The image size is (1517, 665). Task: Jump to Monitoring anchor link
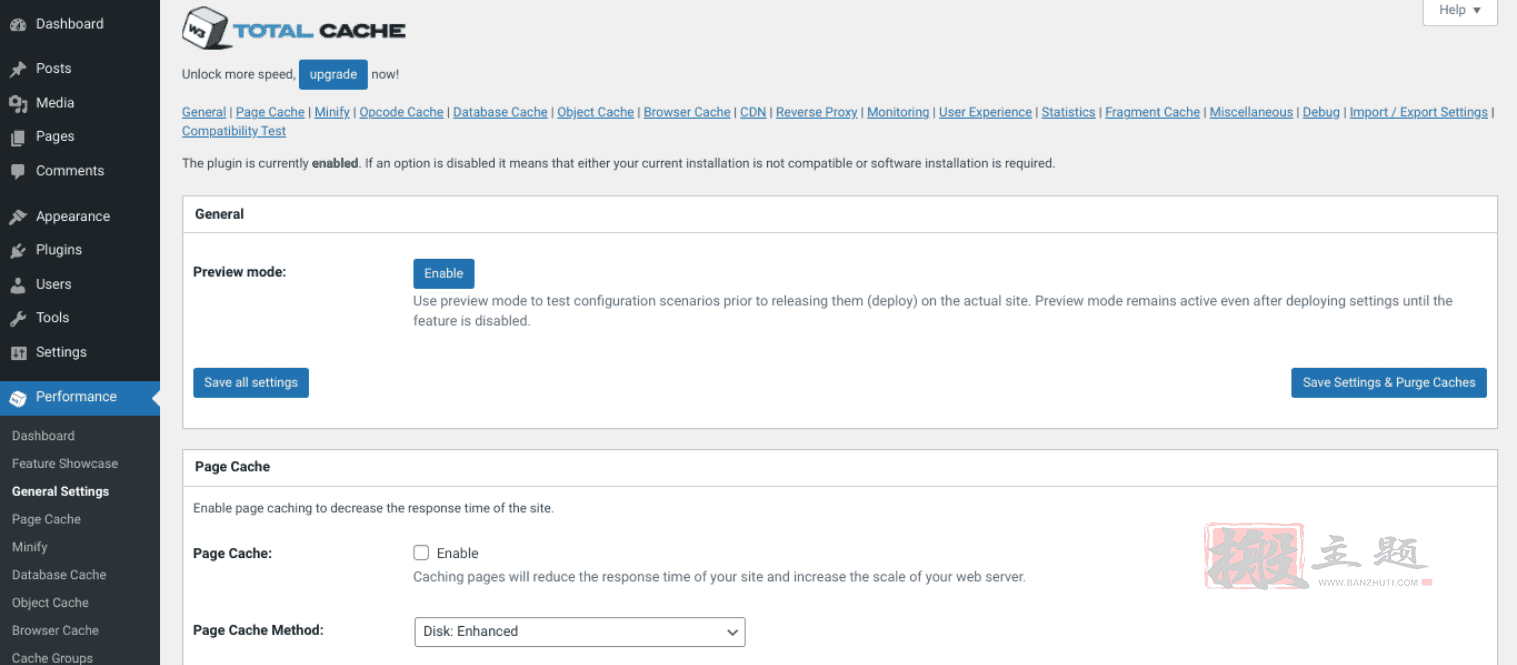tap(898, 113)
